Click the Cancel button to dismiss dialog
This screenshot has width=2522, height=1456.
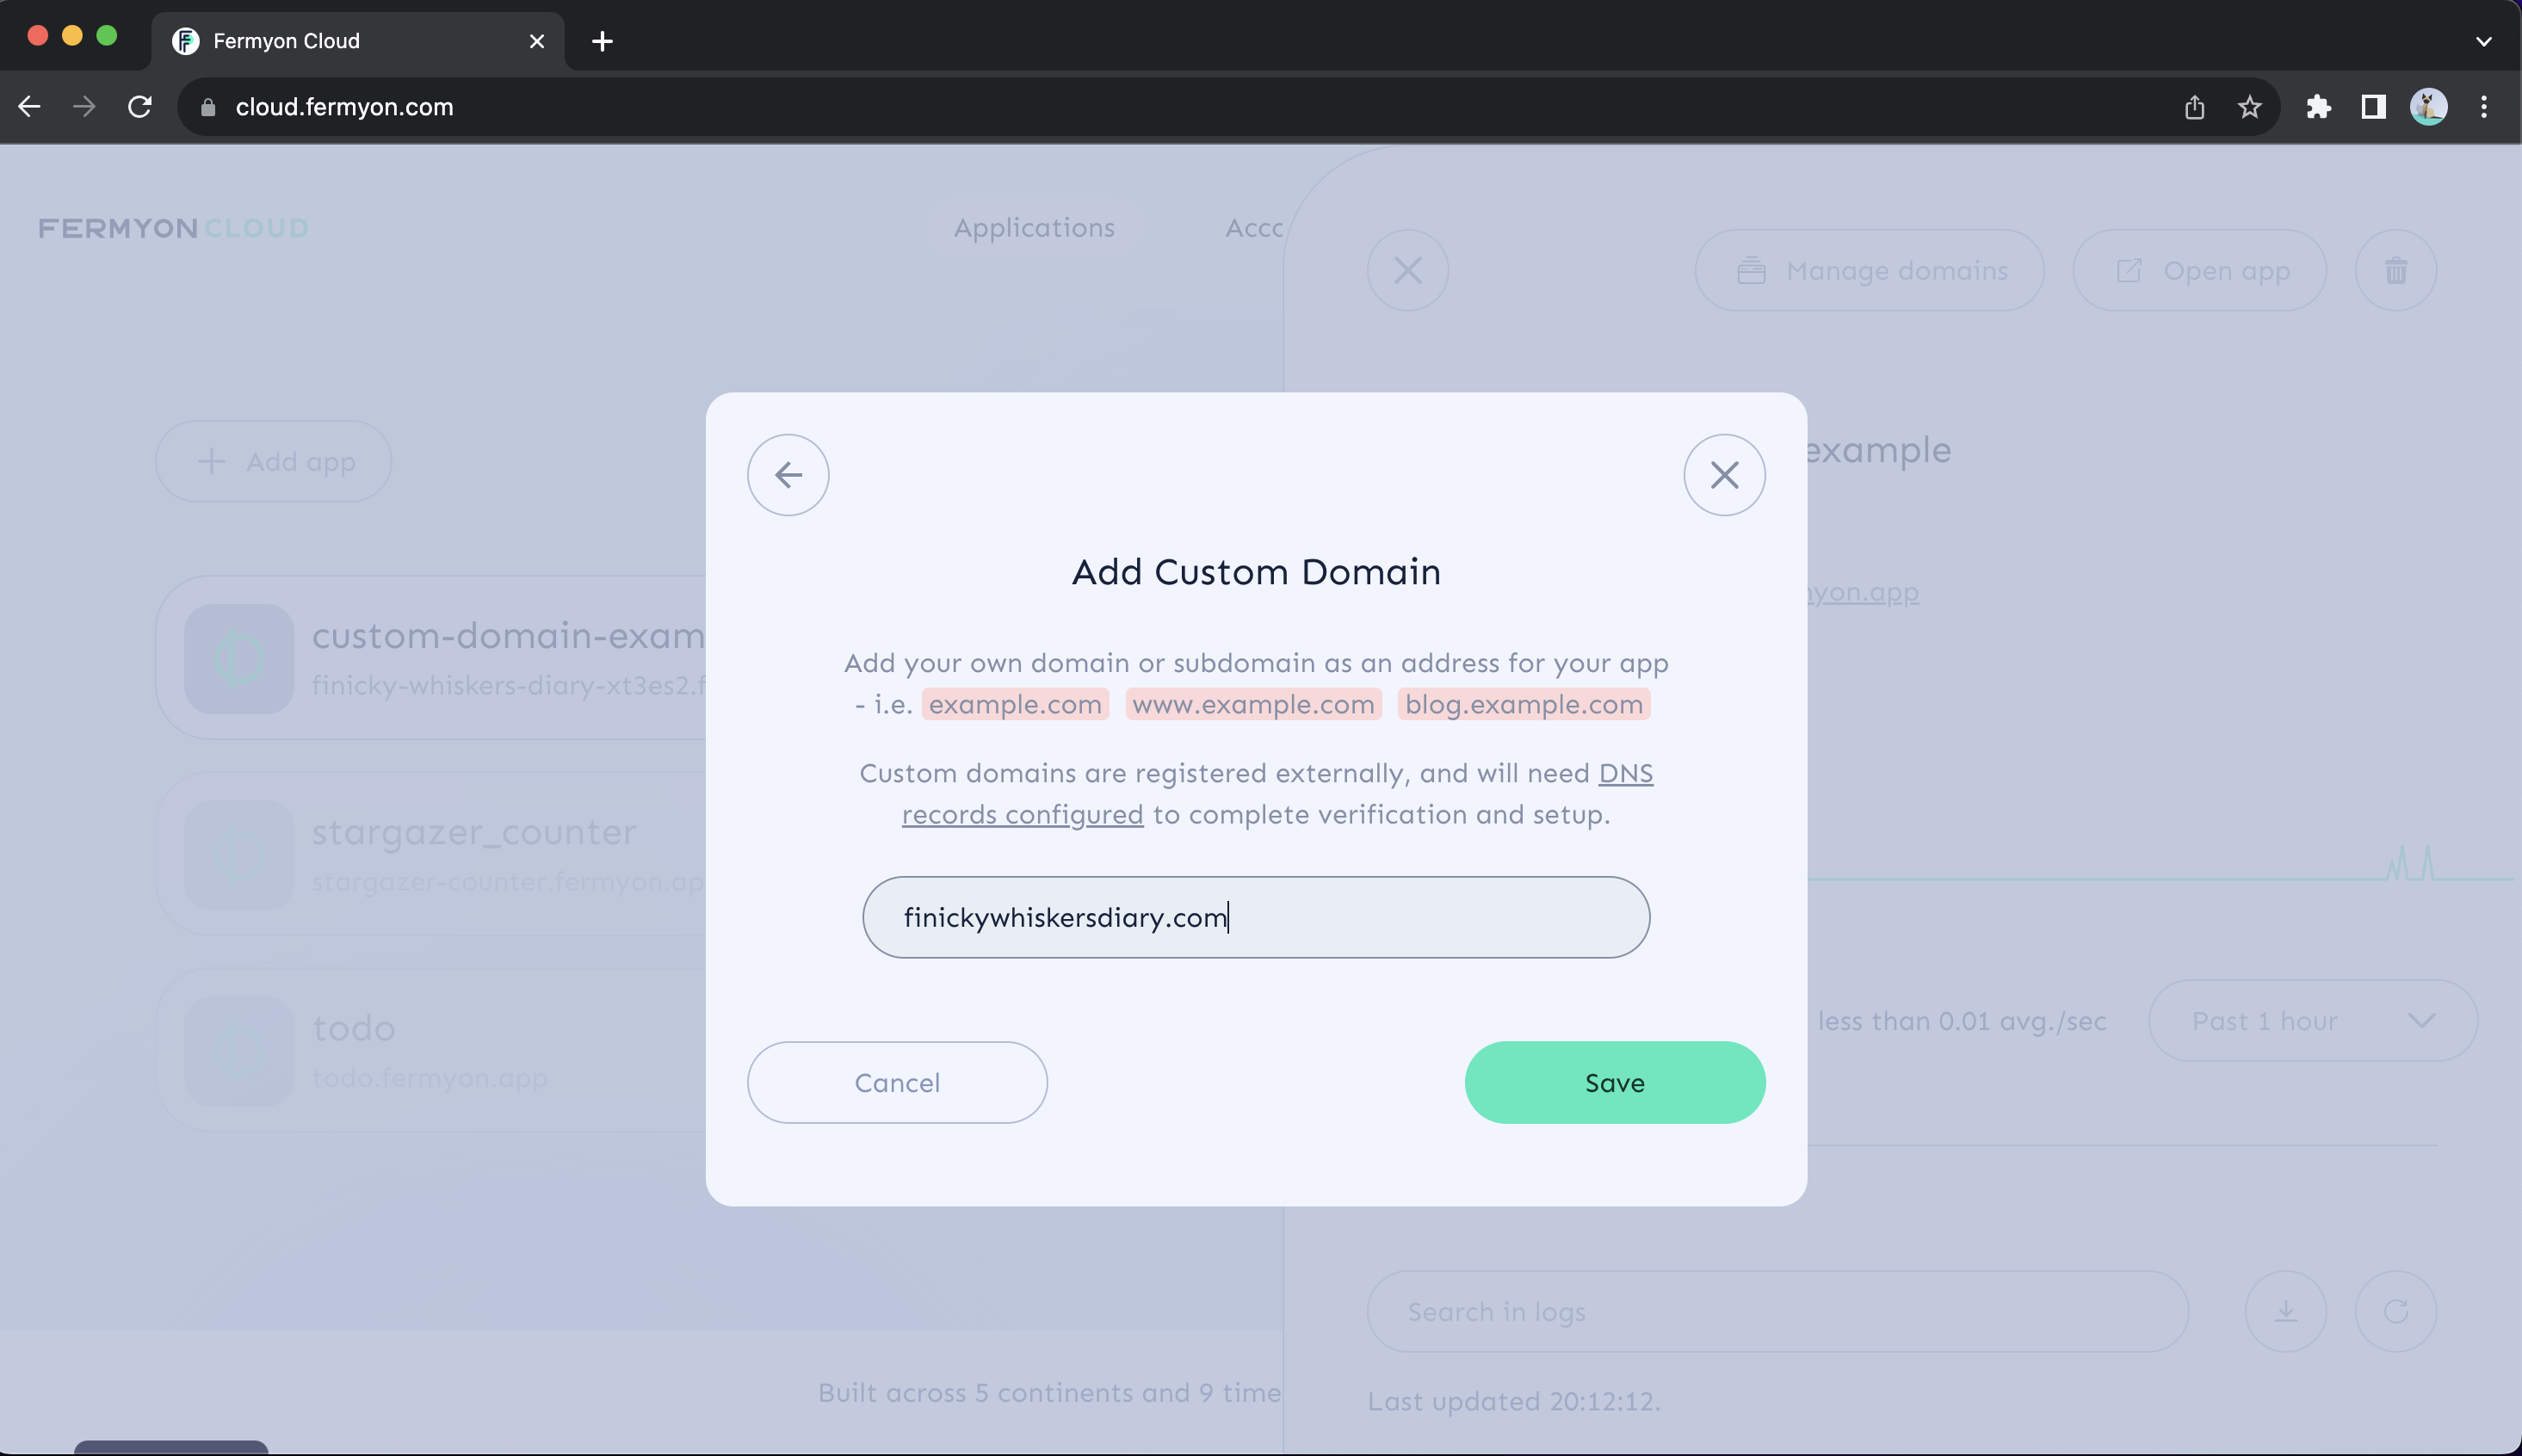click(898, 1082)
